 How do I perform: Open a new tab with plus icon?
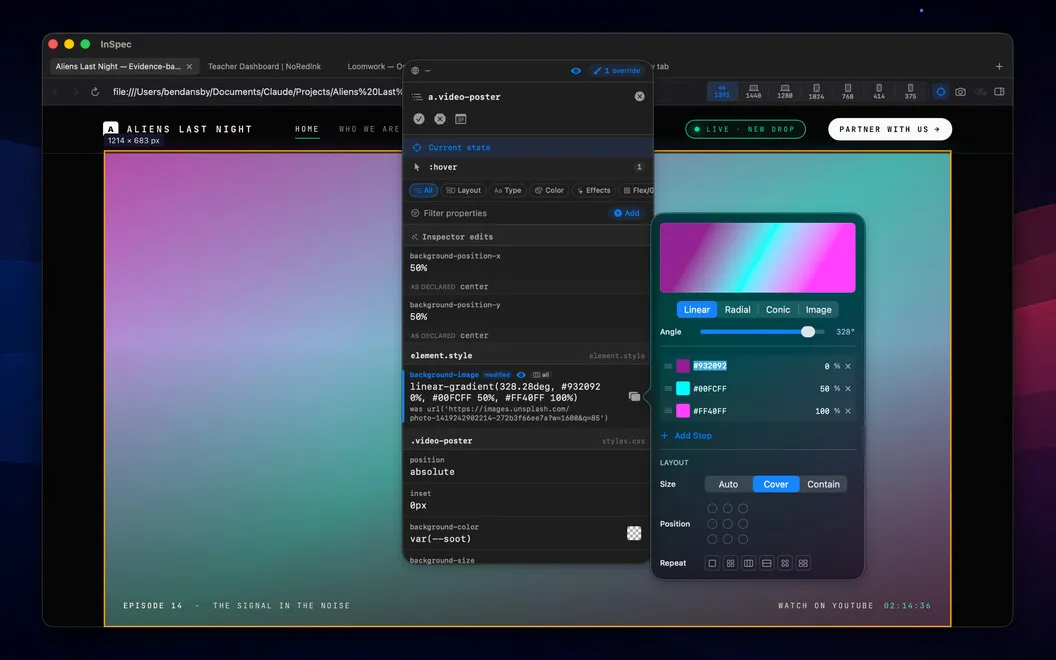click(999, 66)
